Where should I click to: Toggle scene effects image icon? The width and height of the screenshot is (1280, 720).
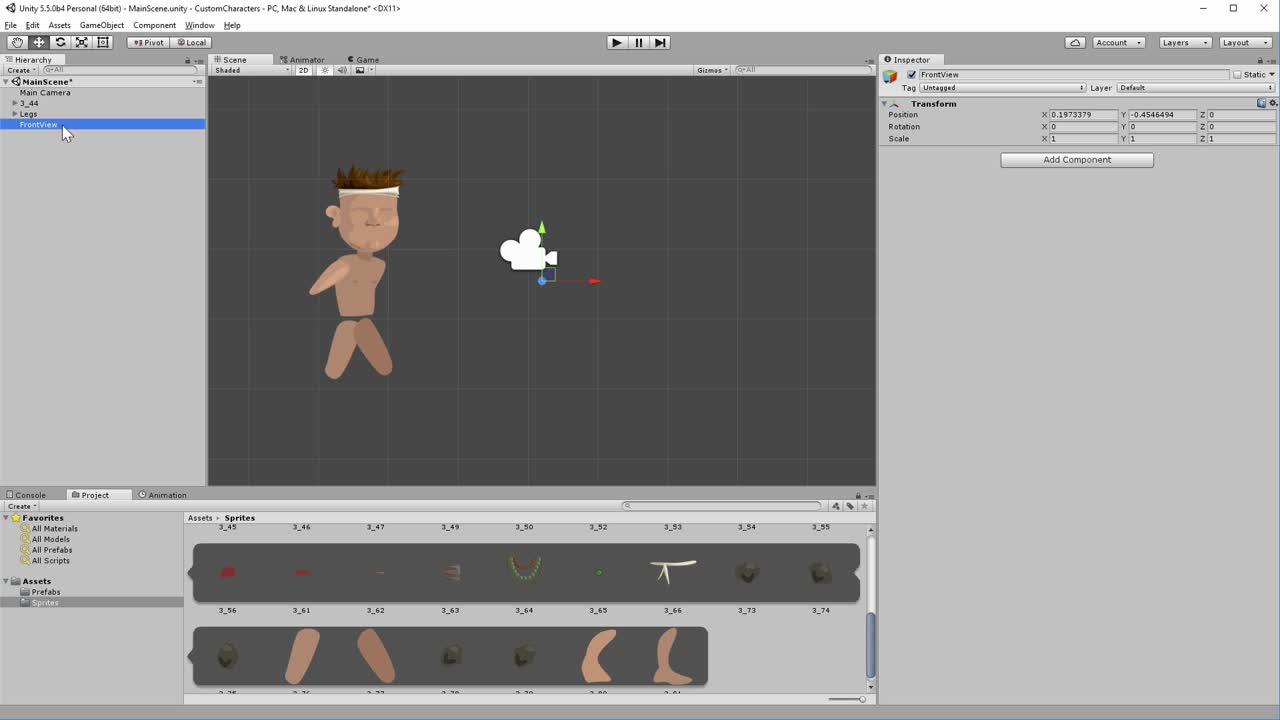pyautogui.click(x=361, y=70)
